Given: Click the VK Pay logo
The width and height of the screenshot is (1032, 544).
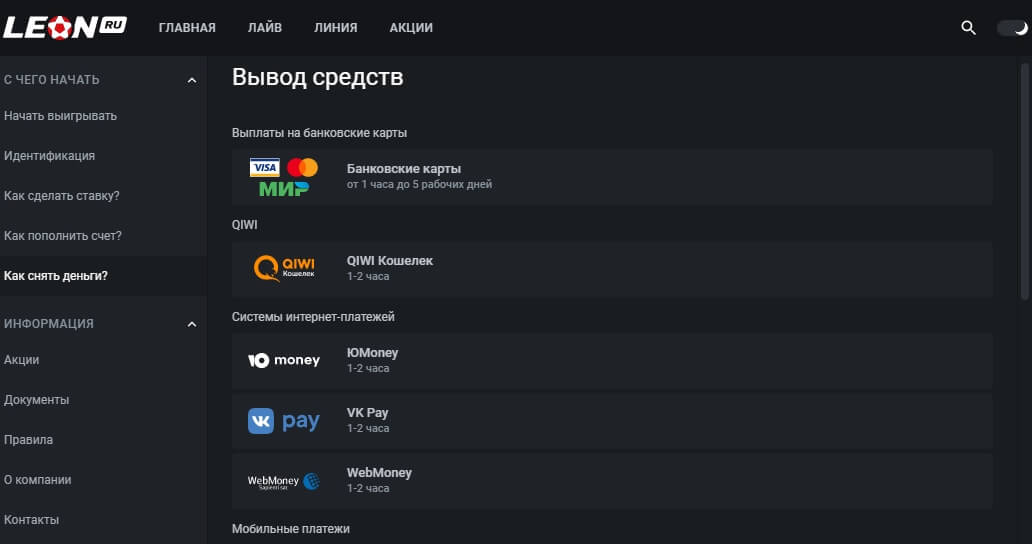Looking at the screenshot, I should (x=284, y=421).
